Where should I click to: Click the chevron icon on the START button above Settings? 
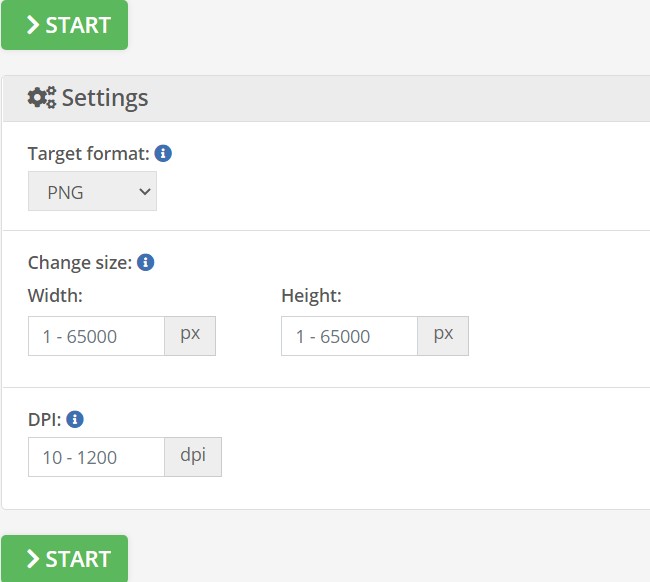[x=33, y=24]
